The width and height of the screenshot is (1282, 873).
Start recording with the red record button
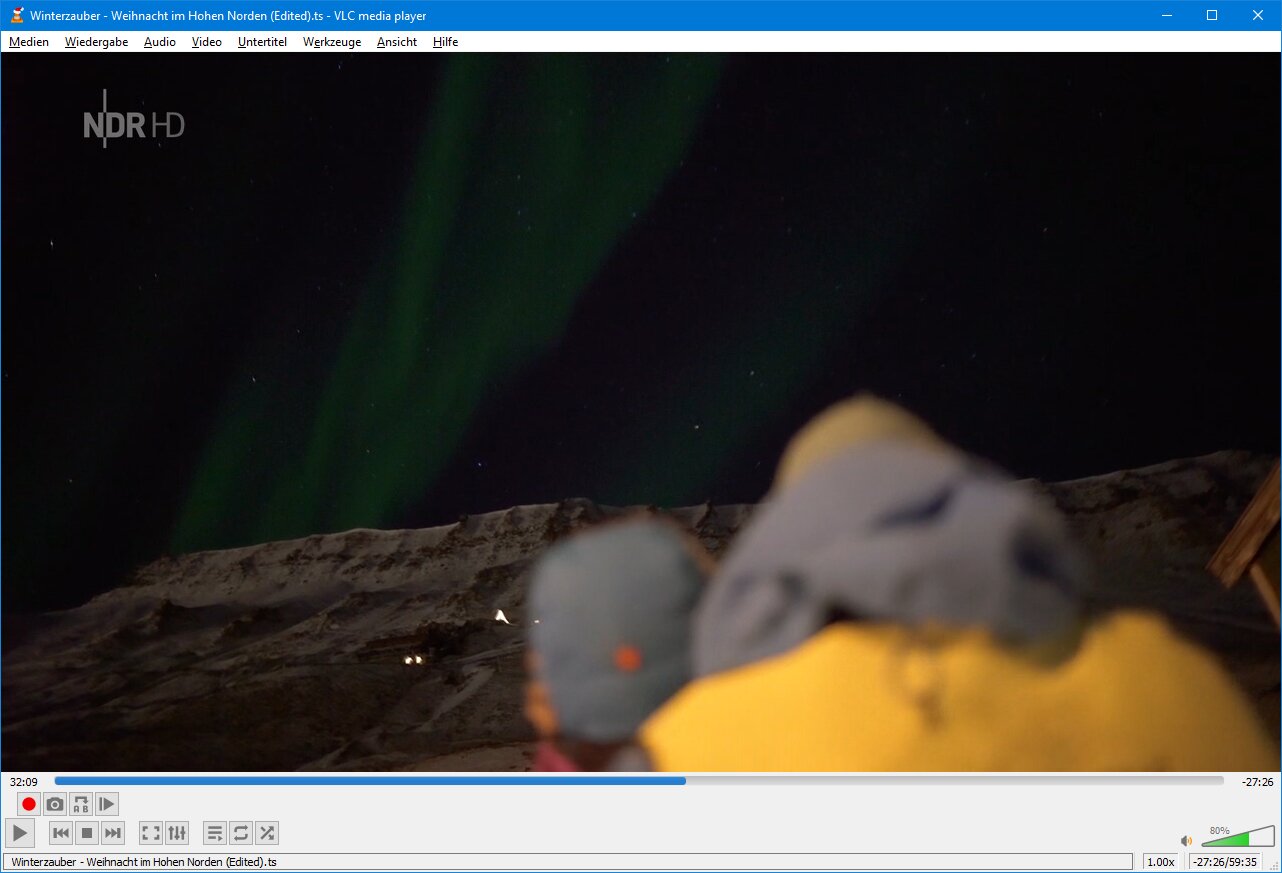pos(29,804)
